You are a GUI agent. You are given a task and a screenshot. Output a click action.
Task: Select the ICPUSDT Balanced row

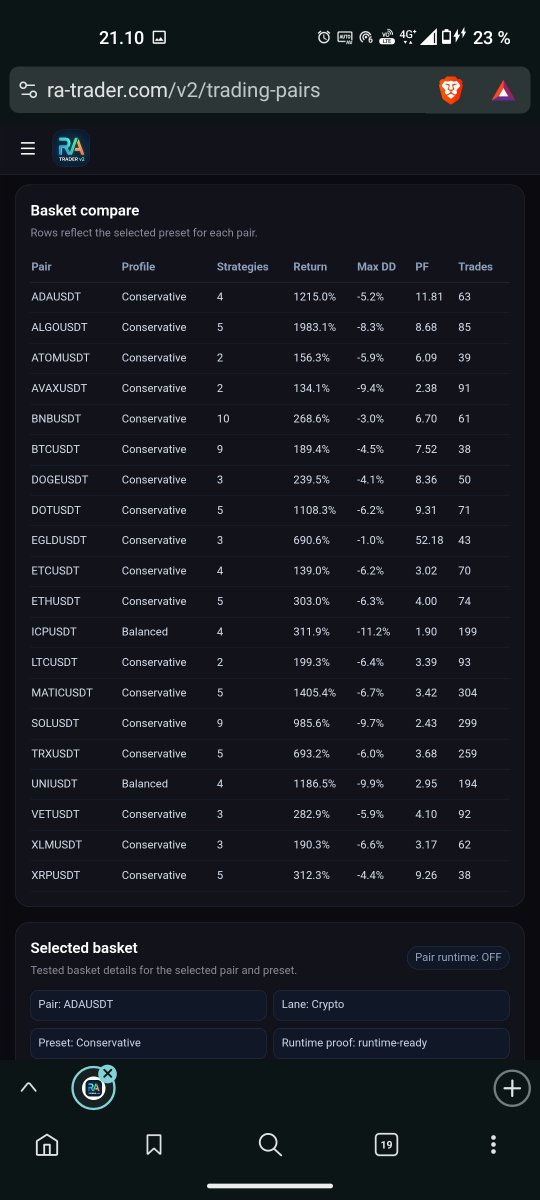point(270,632)
